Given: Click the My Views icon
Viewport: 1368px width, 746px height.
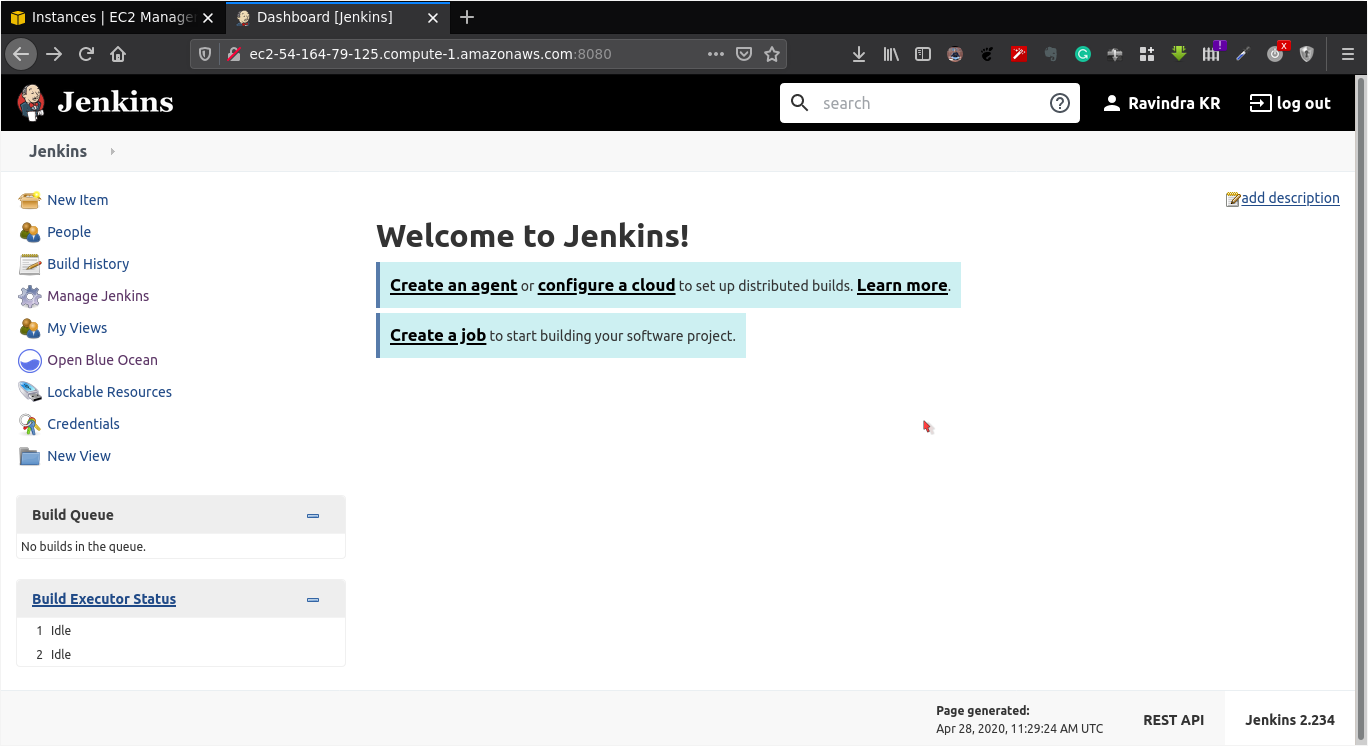Looking at the screenshot, I should (30, 328).
